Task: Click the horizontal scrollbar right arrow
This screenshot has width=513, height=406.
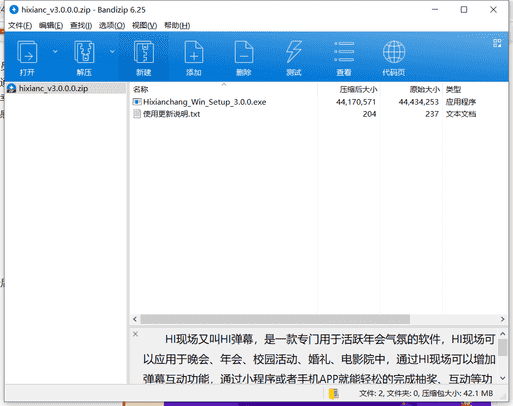Action: 502,319
